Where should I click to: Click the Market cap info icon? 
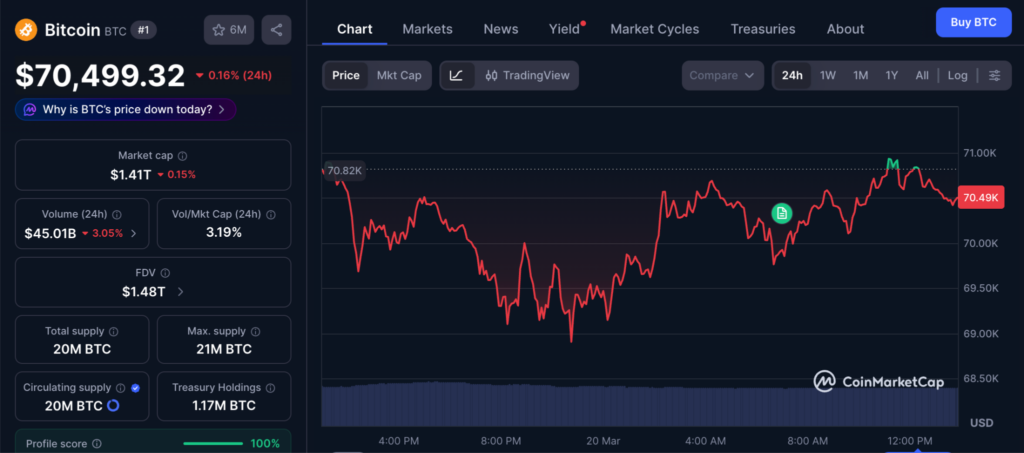[182, 156]
